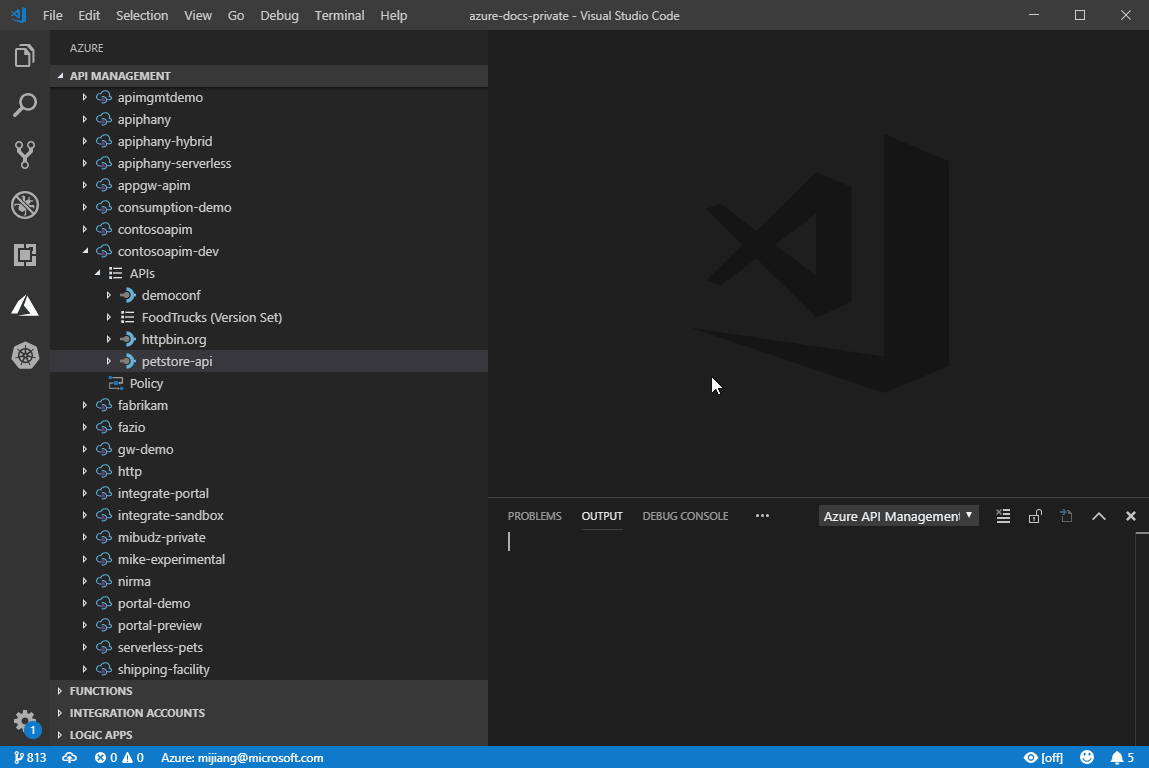Show more panel tabs with ellipsis
This screenshot has width=1149, height=768.
762,516
